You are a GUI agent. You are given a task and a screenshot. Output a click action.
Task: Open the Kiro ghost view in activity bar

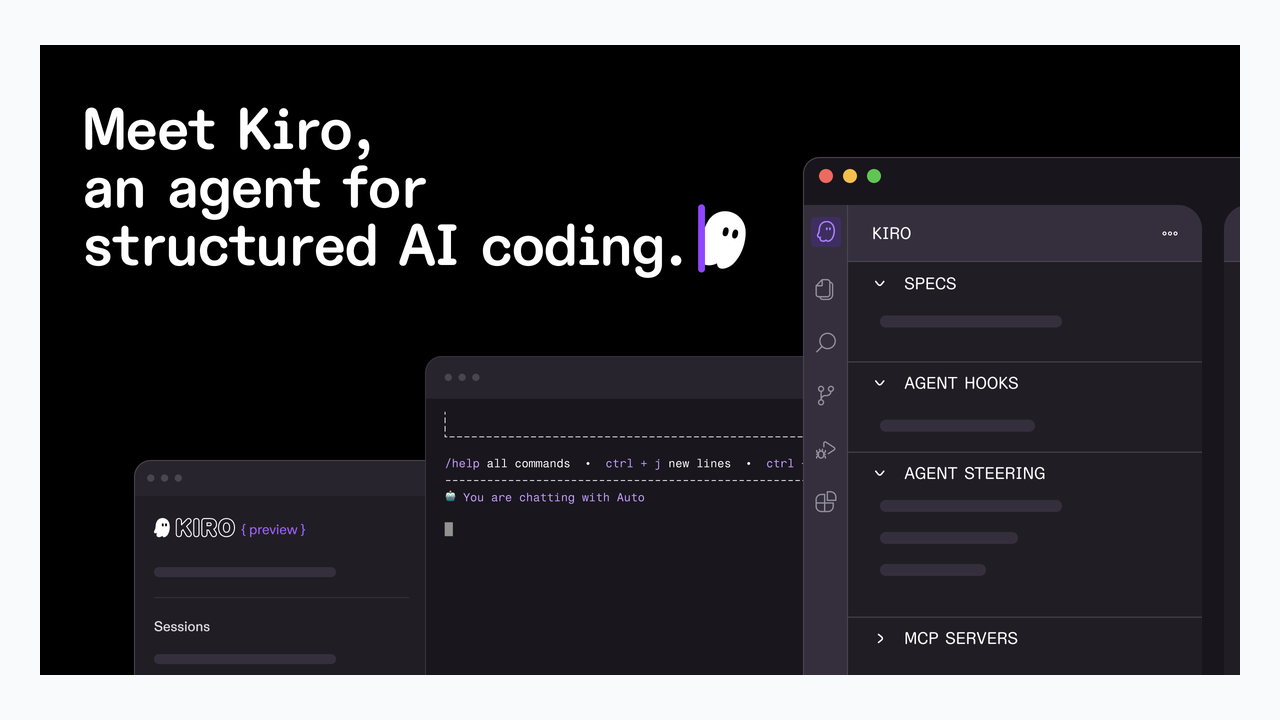click(x=826, y=232)
